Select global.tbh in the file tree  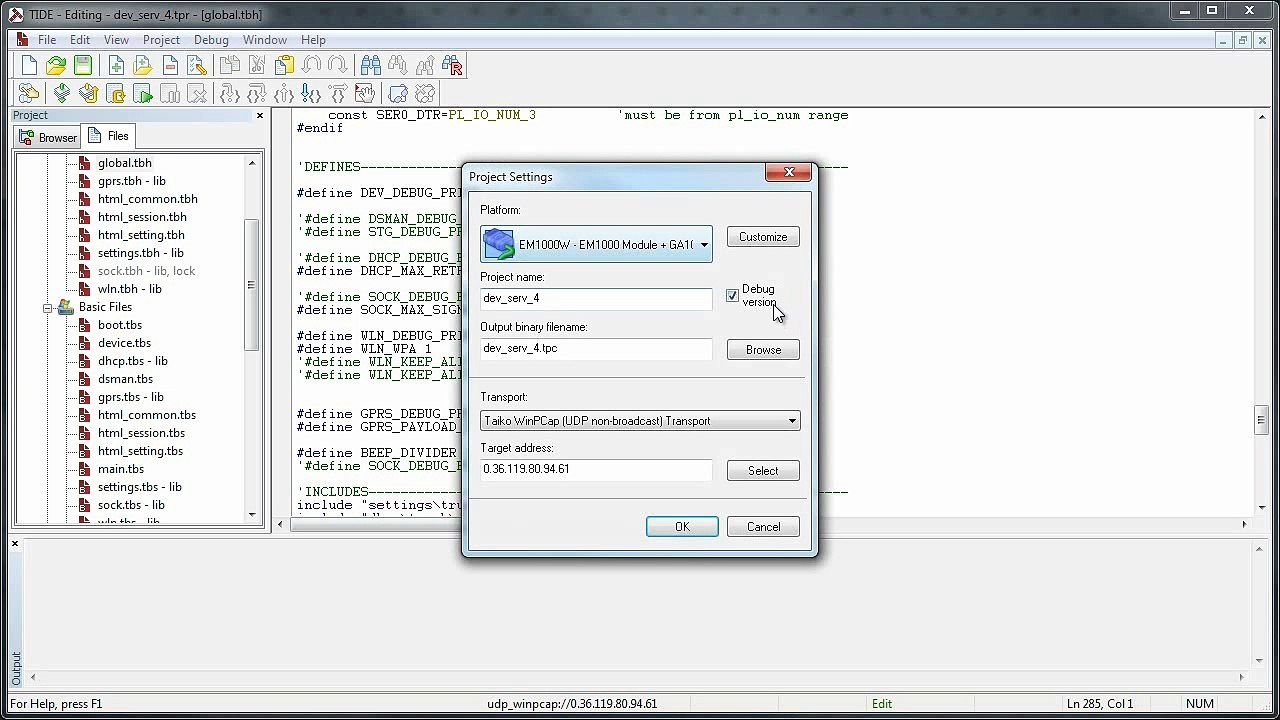pos(125,163)
